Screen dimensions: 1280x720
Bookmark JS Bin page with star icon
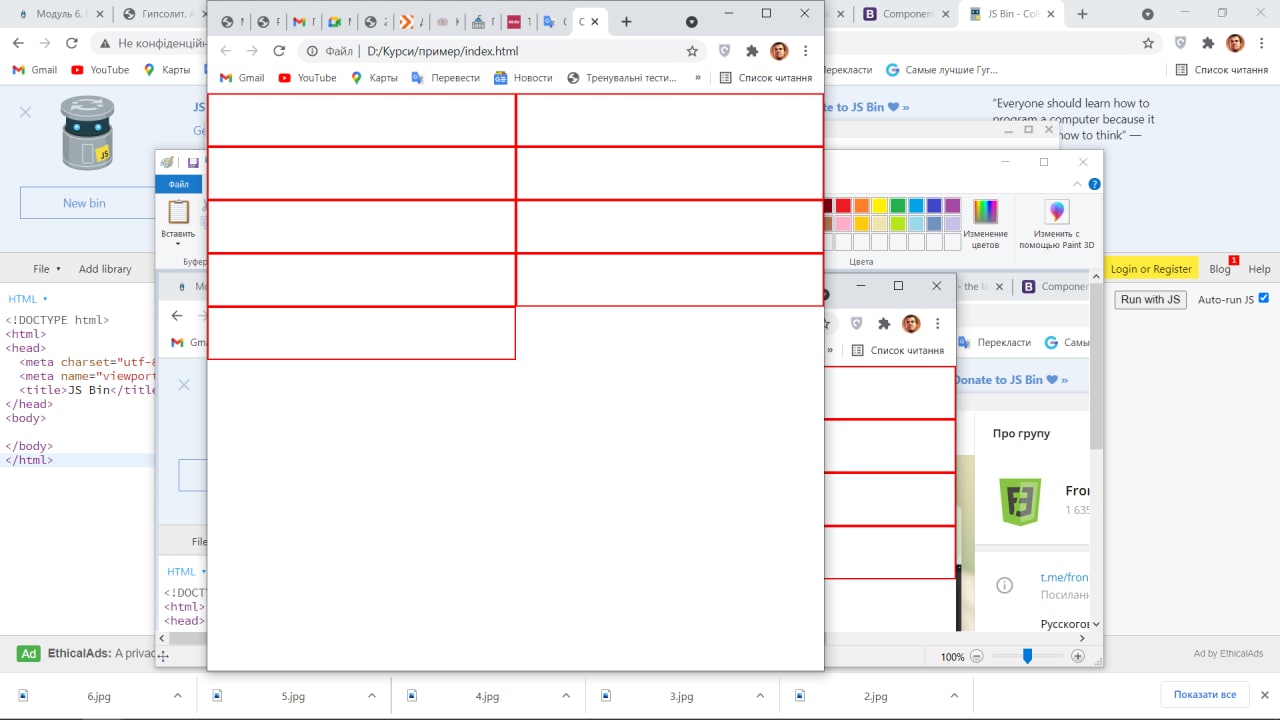tap(1148, 43)
